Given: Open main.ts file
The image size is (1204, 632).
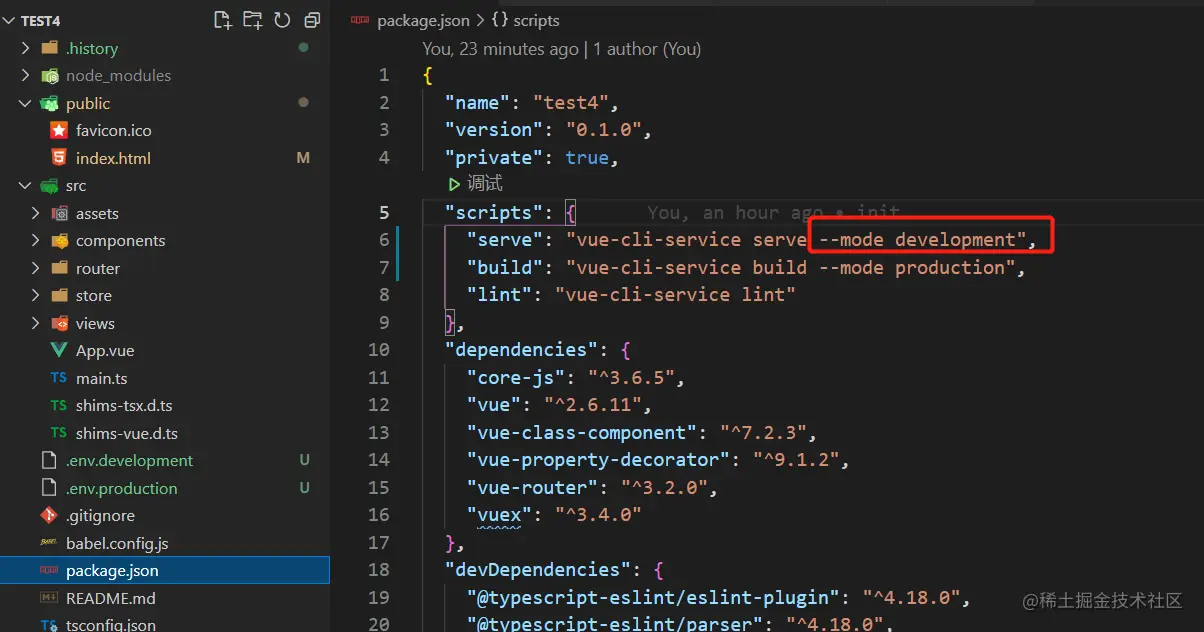Looking at the screenshot, I should click(x=101, y=379).
